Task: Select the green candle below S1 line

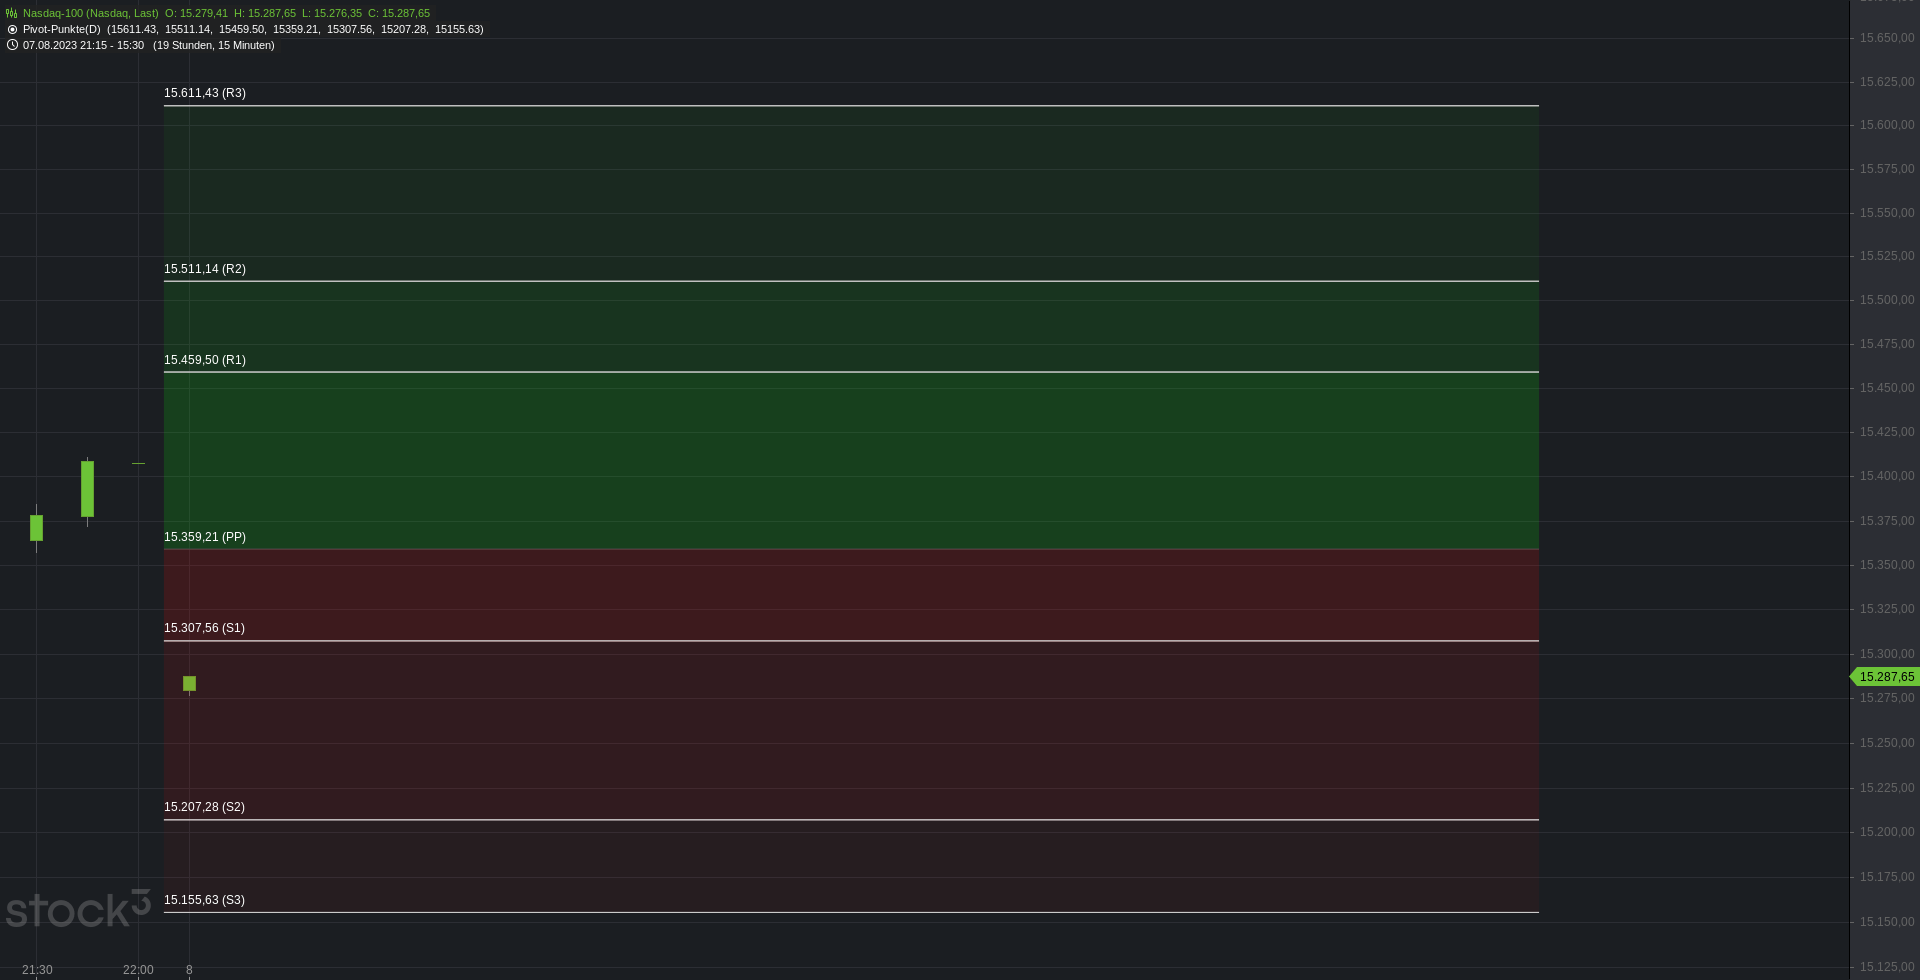Action: pos(189,684)
